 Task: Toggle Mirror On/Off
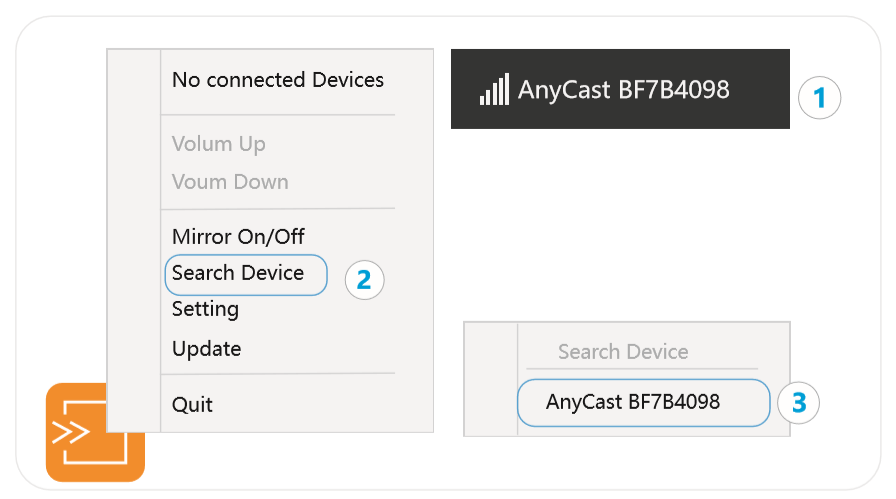point(238,237)
